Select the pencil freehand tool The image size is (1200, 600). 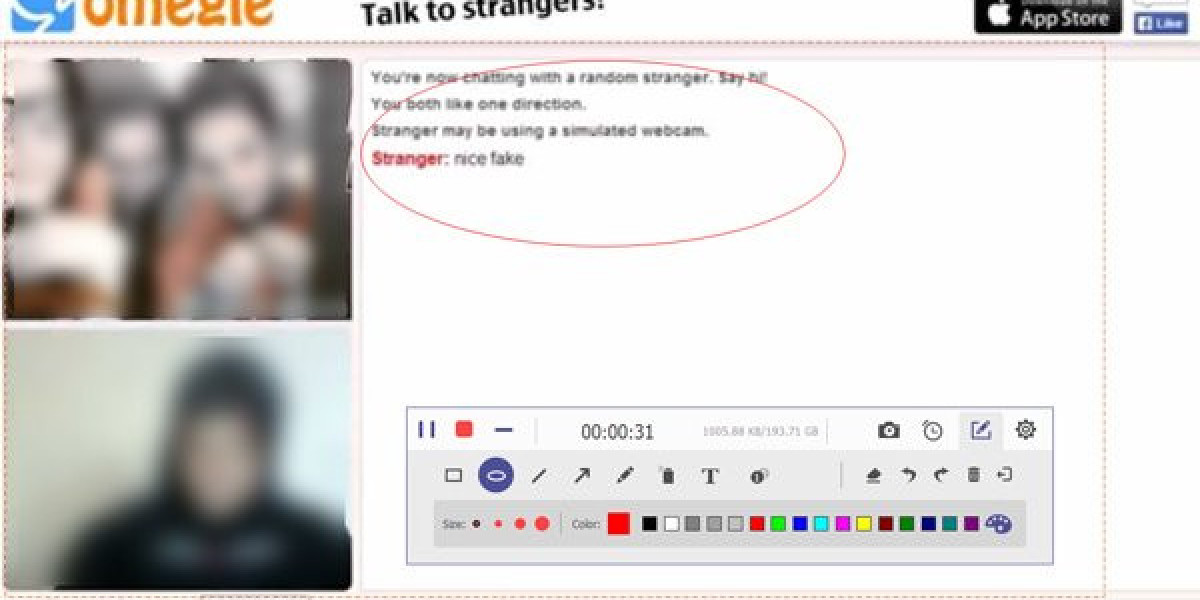click(625, 476)
